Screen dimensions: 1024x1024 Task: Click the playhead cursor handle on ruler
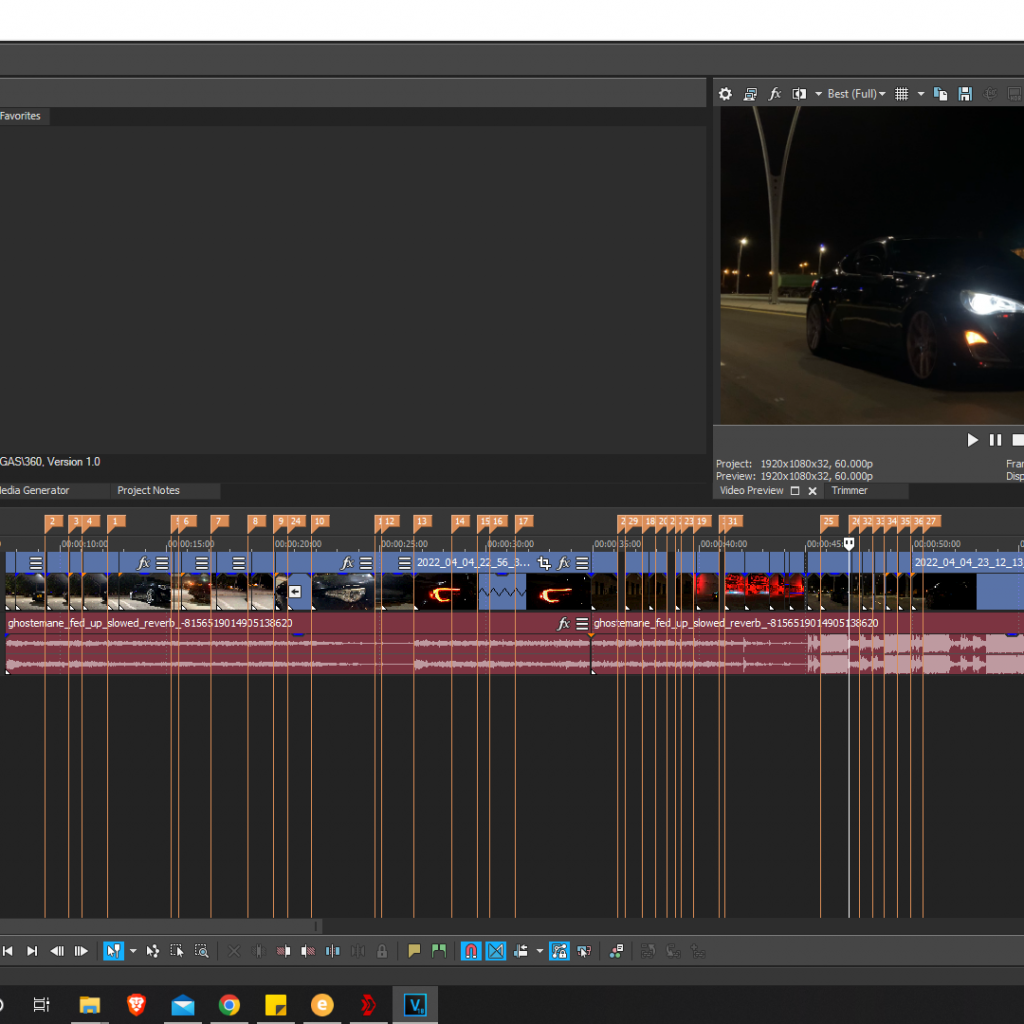(x=849, y=543)
